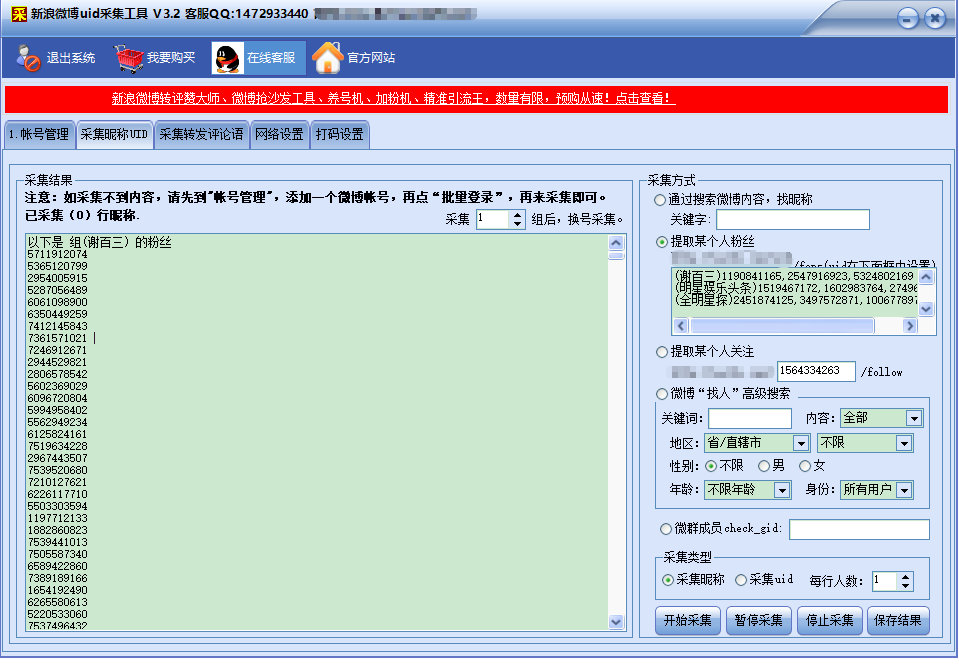
Task: Switch to 打码设置 tab
Action: (339, 135)
